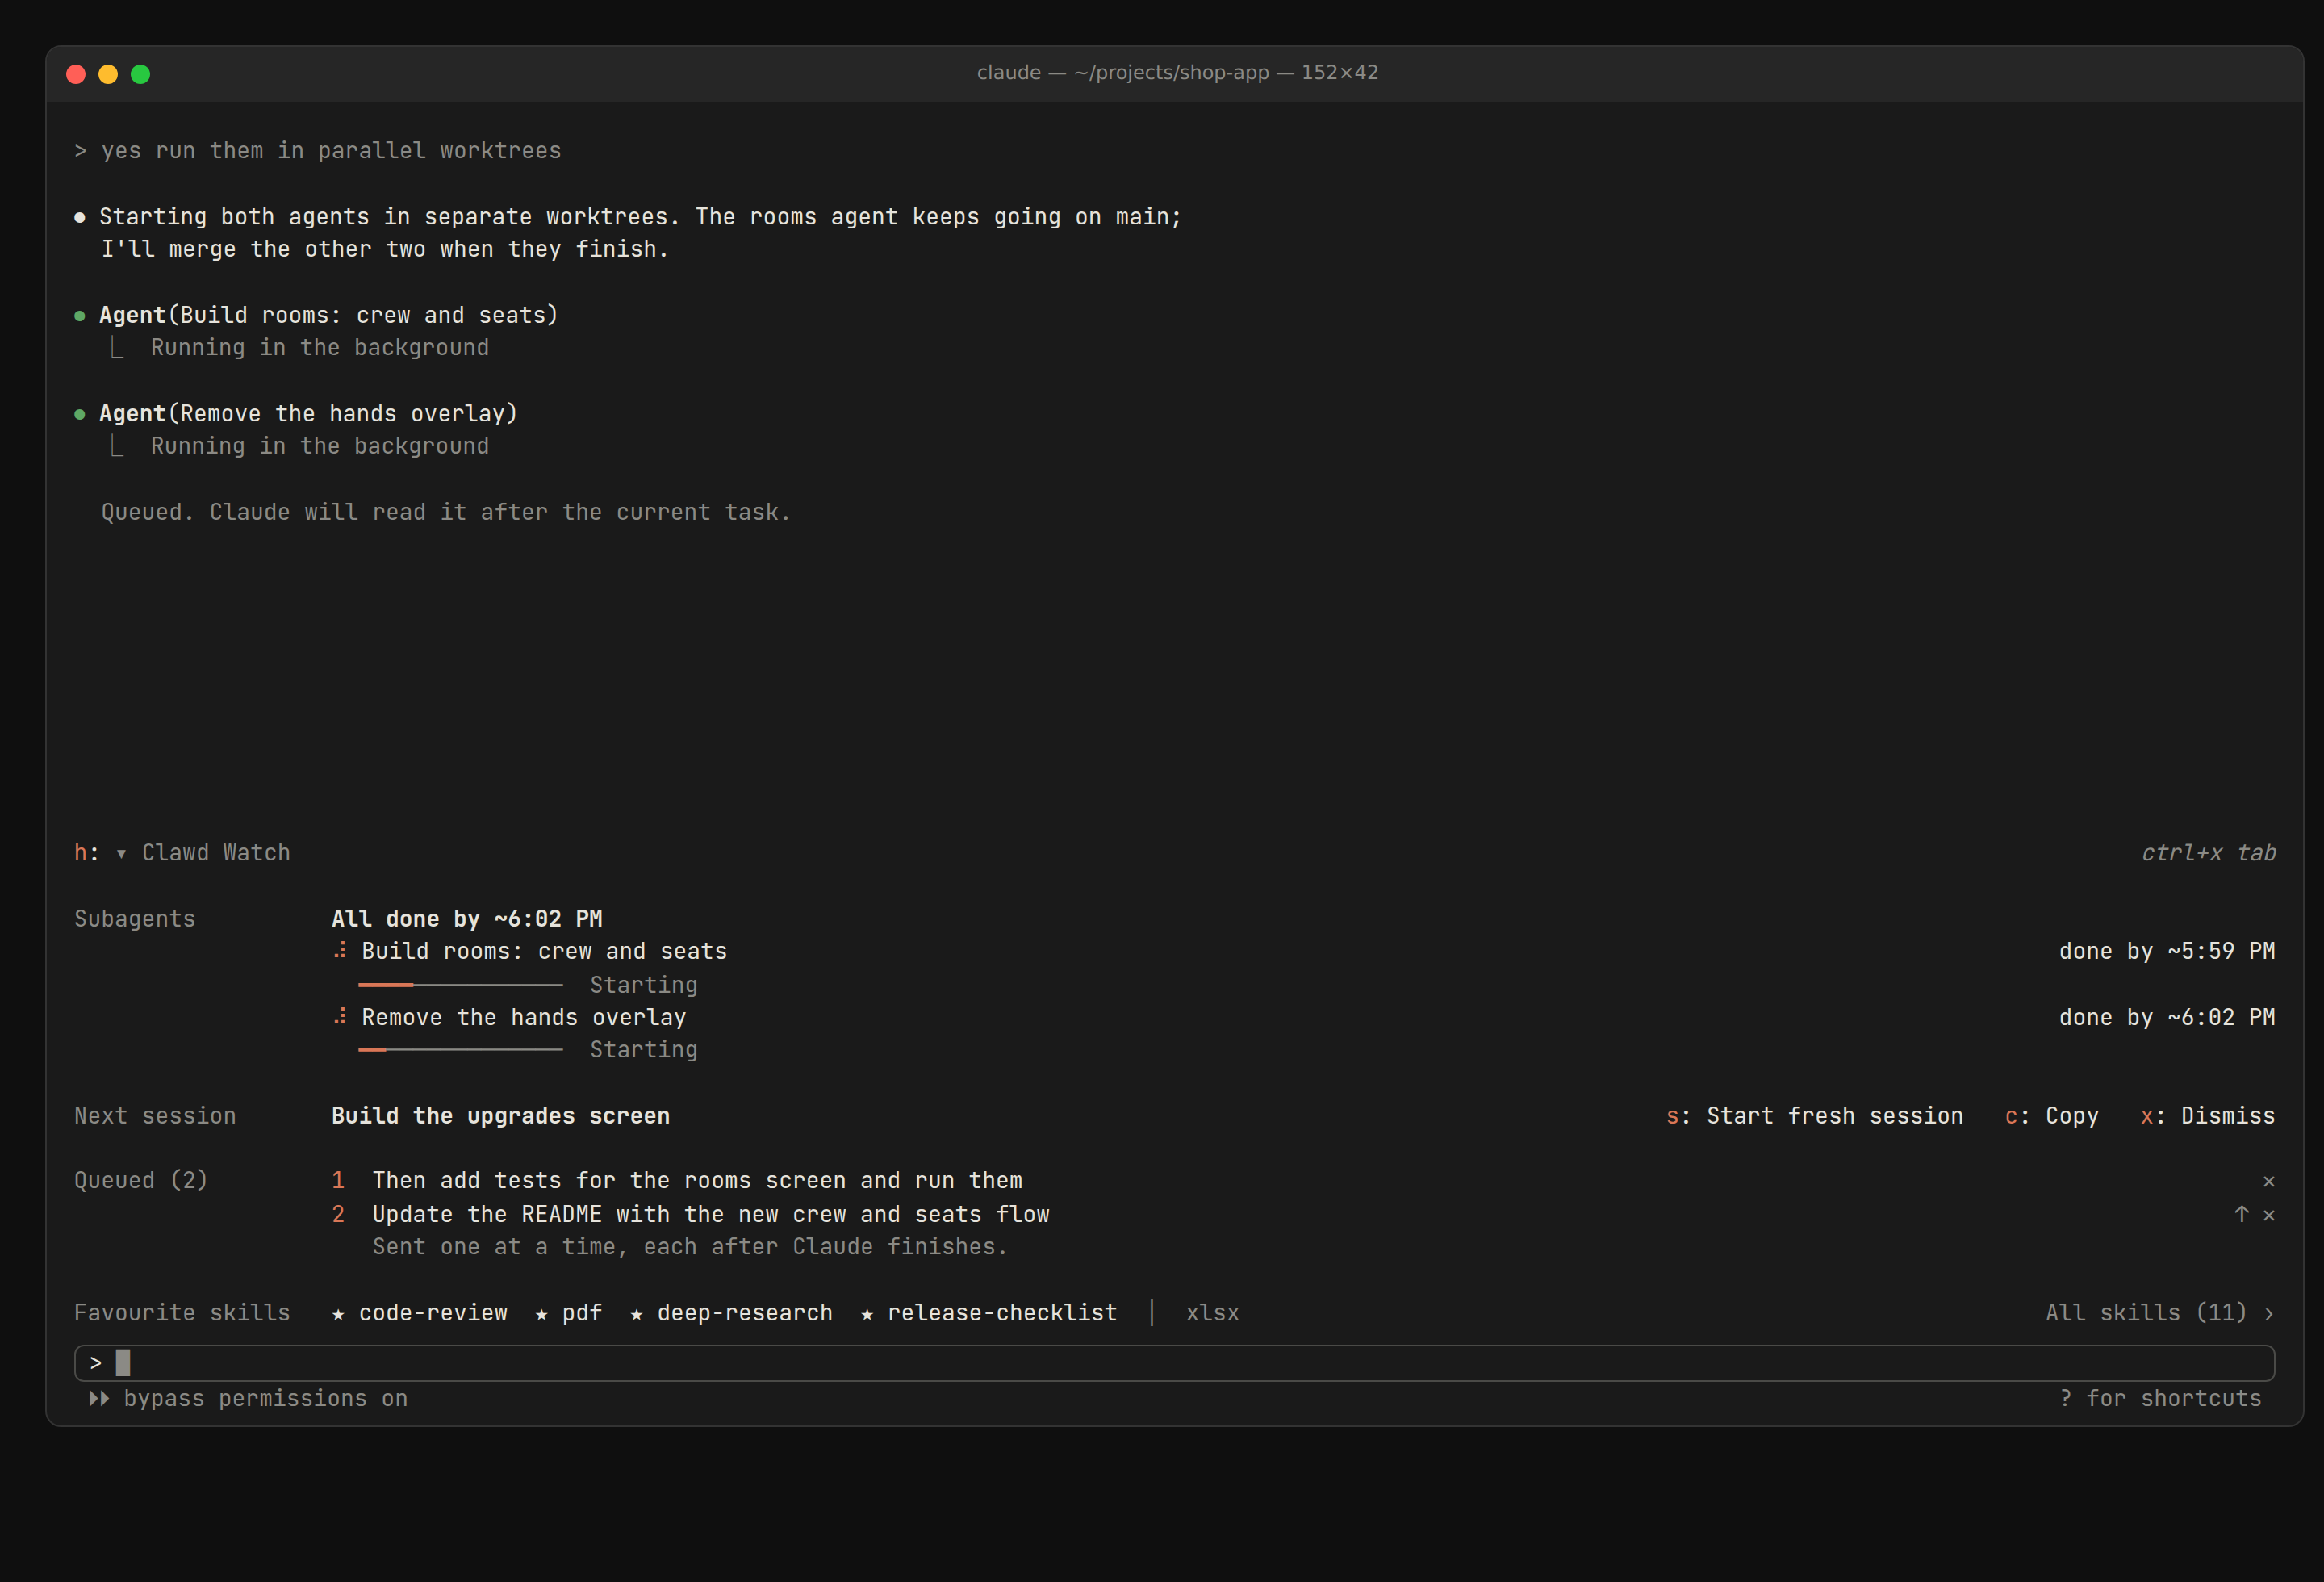Remove the README queued item with x
Screen dimensions: 2324x1582
tap(2268, 1215)
